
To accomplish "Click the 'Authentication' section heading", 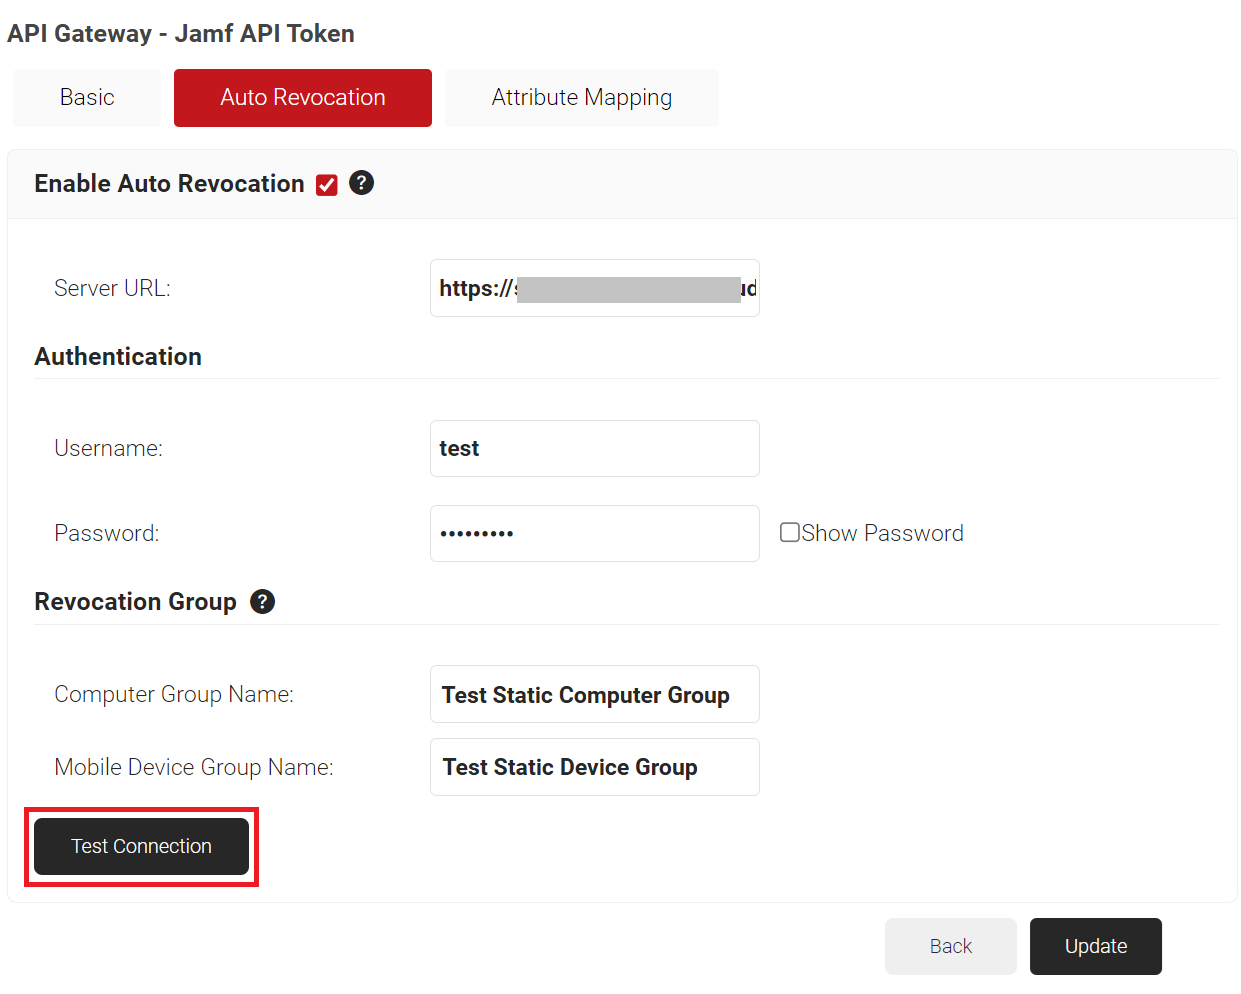I will [x=118, y=357].
